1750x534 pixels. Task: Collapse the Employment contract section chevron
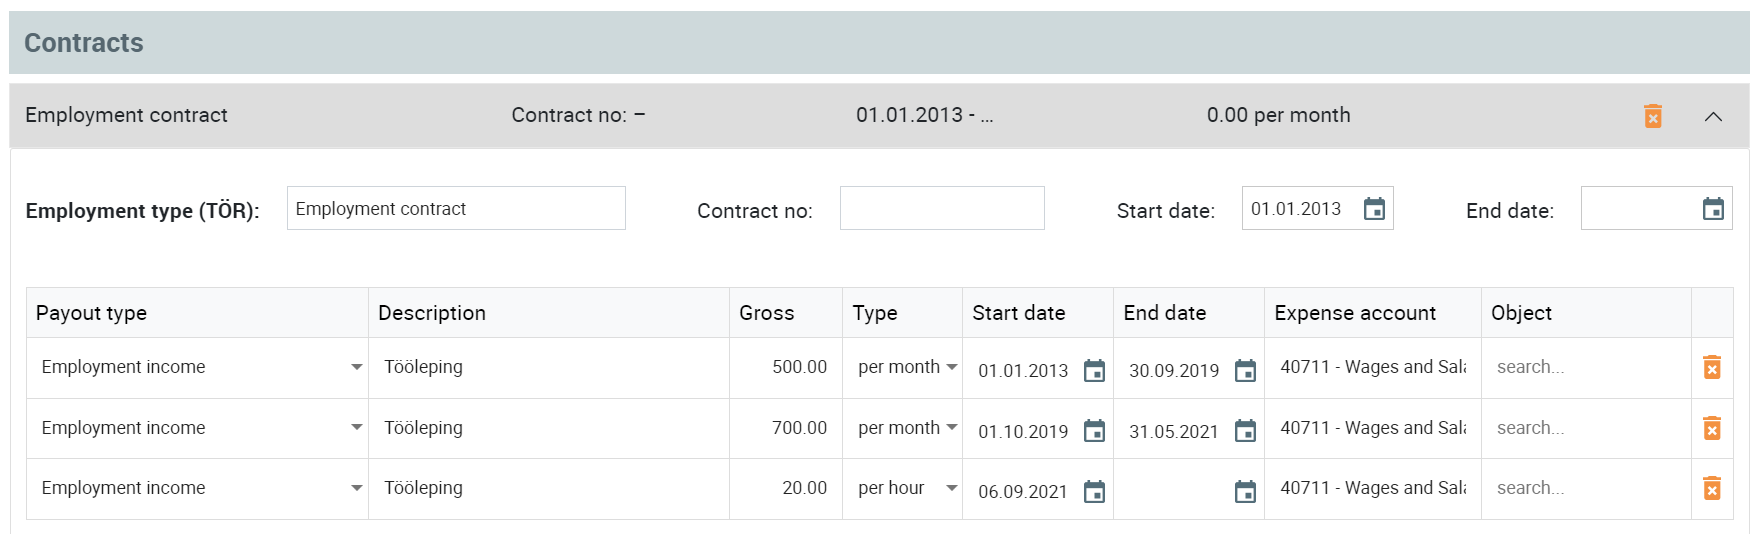tap(1713, 116)
